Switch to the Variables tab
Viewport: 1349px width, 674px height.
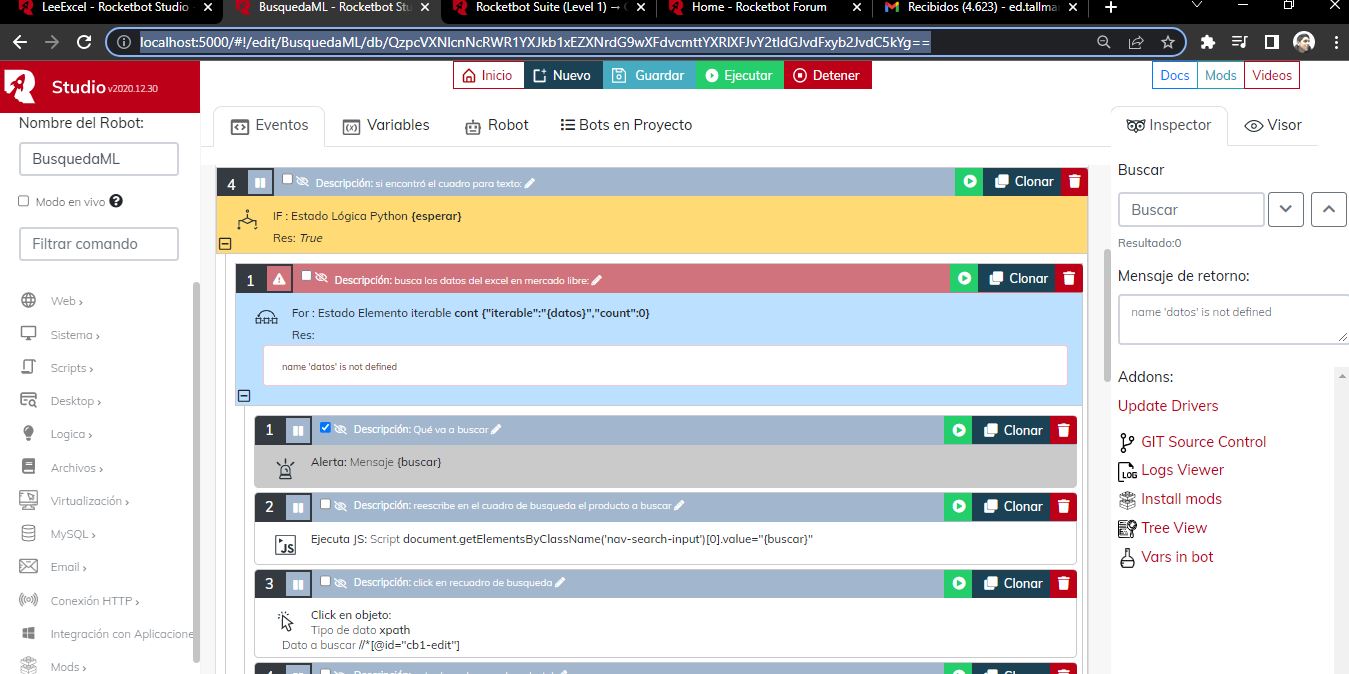[x=398, y=125]
